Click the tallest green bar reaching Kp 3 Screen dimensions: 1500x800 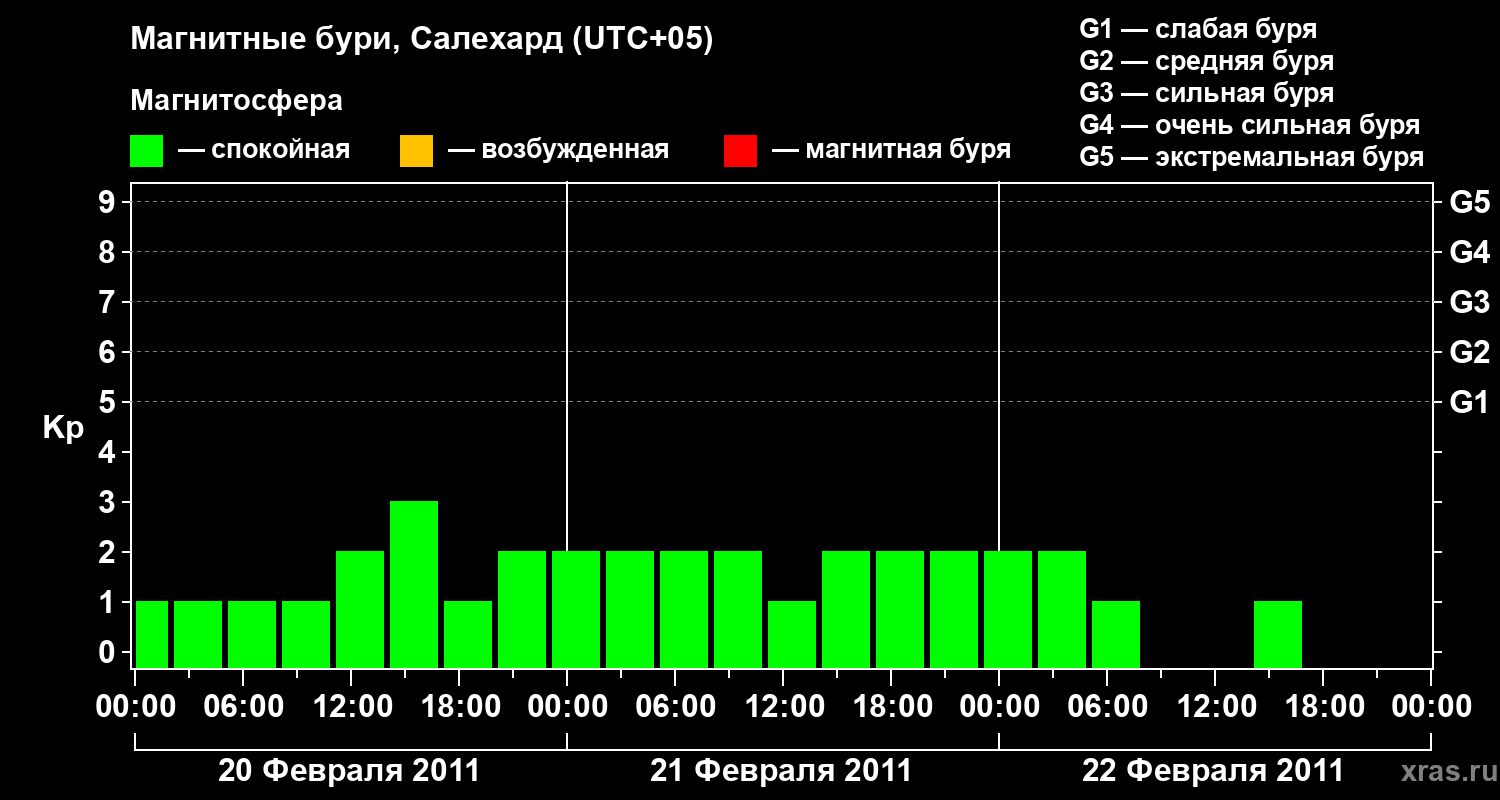pos(414,584)
